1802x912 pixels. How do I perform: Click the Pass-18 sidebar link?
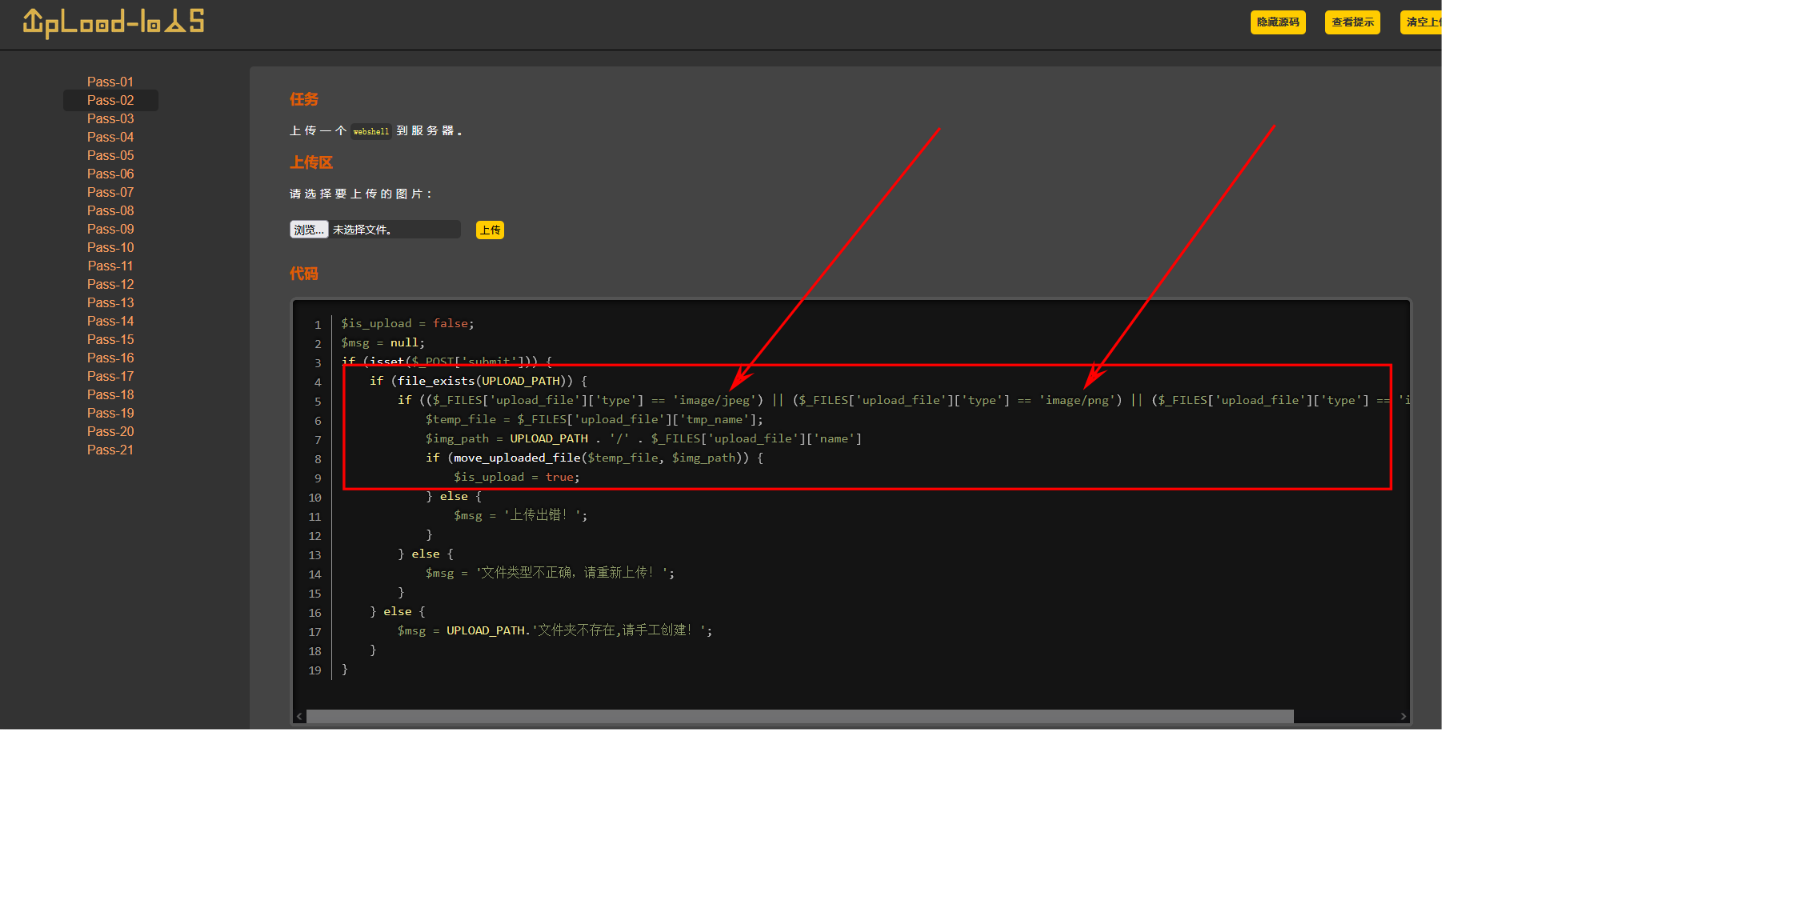tap(110, 395)
